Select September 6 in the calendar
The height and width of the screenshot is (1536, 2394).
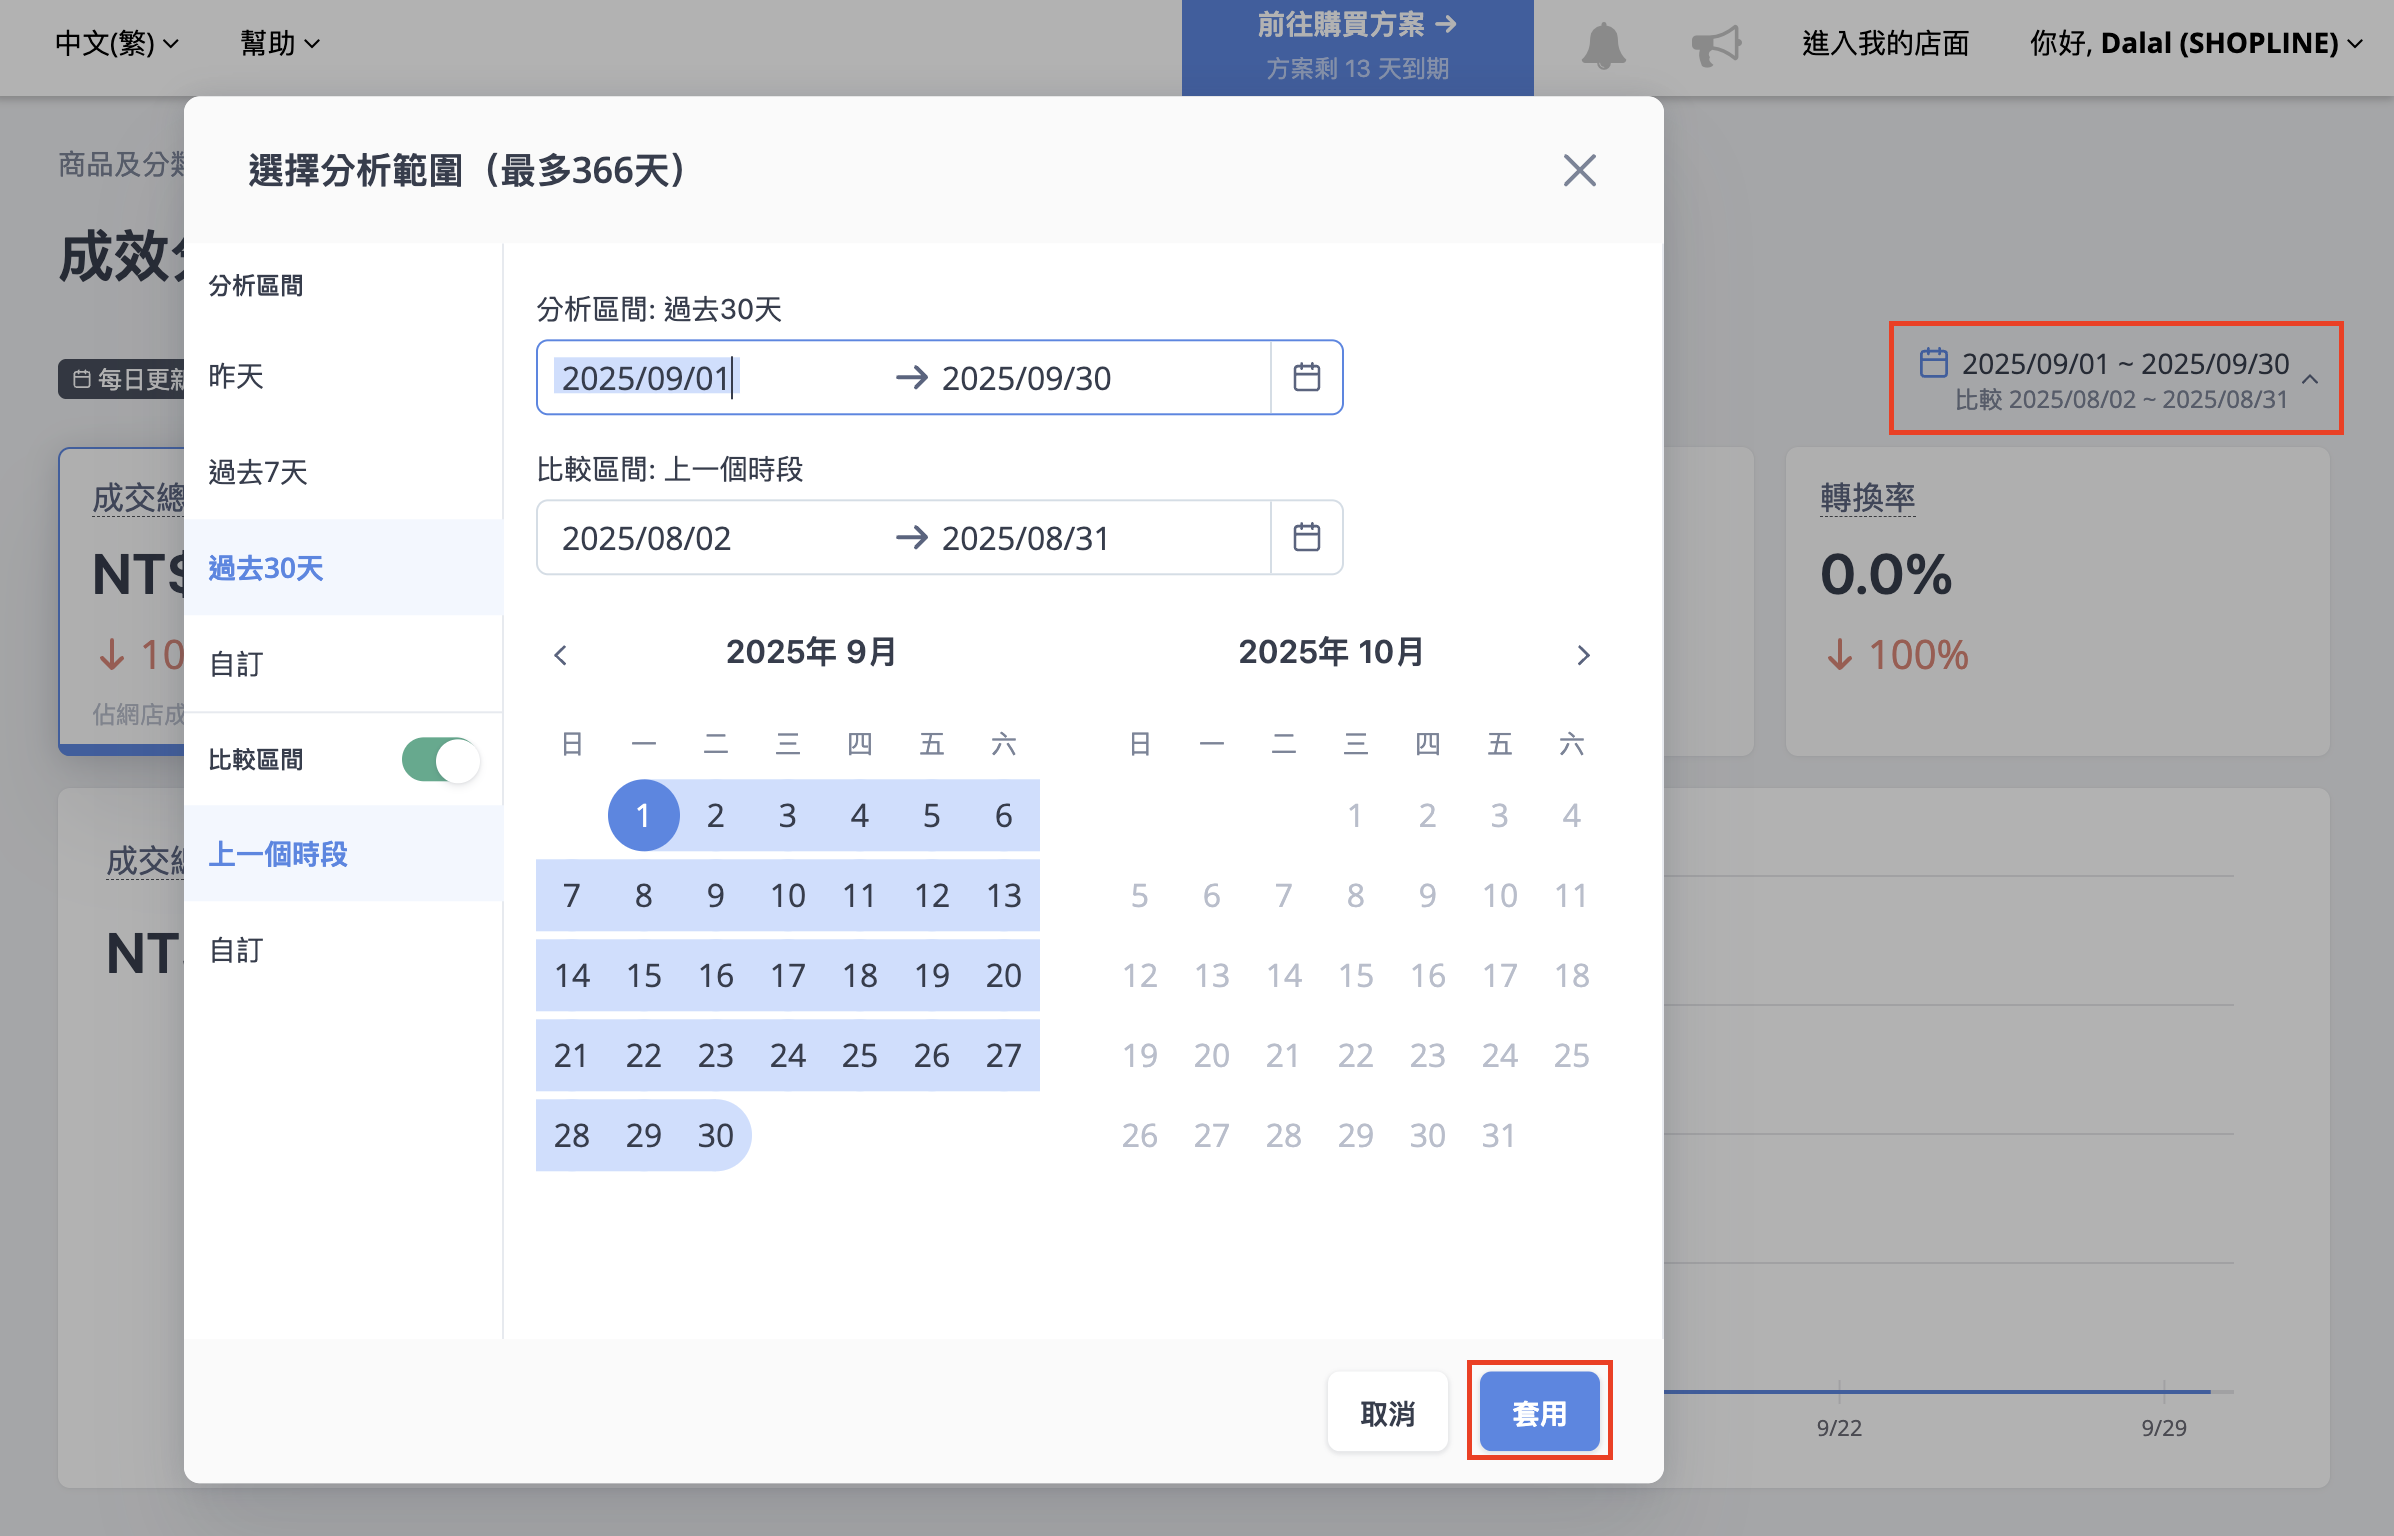click(1003, 815)
